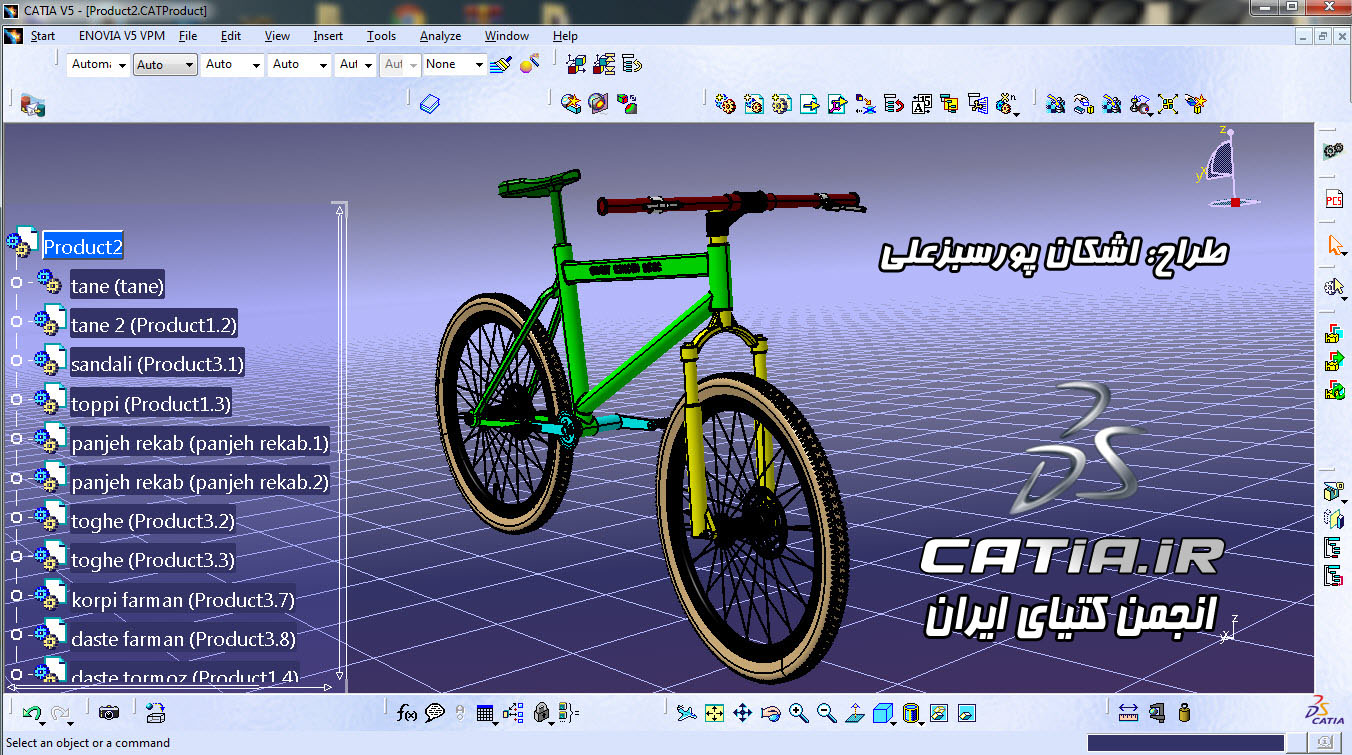Toggle Fly Mode airplane icon
Image resolution: width=1352 pixels, height=755 pixels.
pyautogui.click(x=686, y=712)
